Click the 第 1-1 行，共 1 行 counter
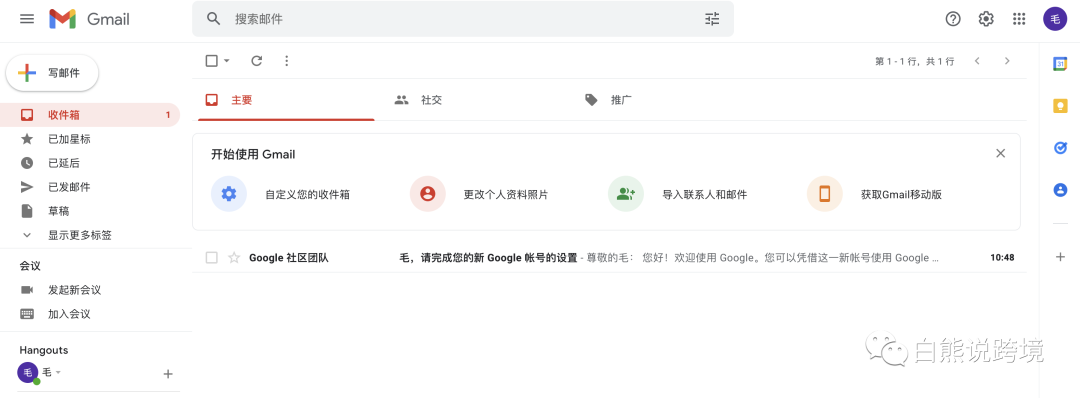Image resolution: width=1080 pixels, height=398 pixels. (915, 61)
